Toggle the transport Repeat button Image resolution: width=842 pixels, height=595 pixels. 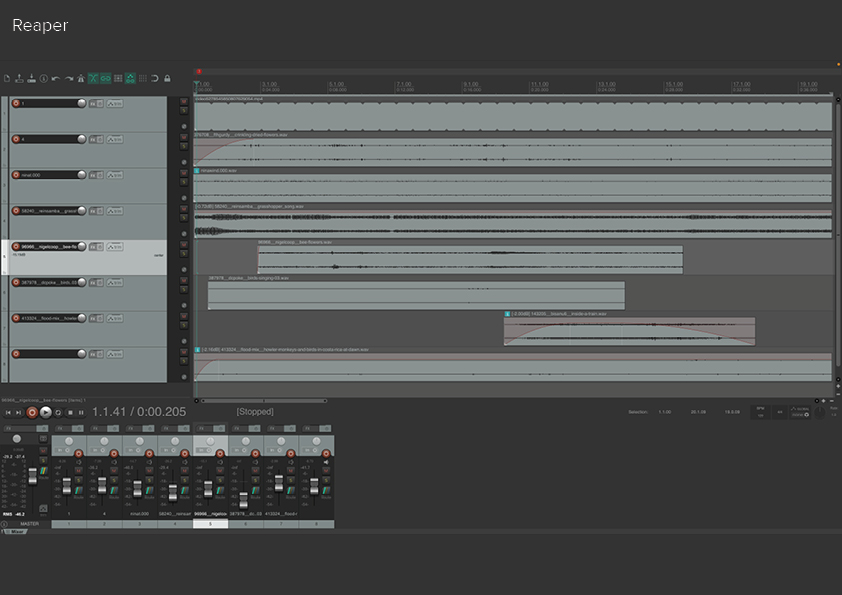coord(58,412)
